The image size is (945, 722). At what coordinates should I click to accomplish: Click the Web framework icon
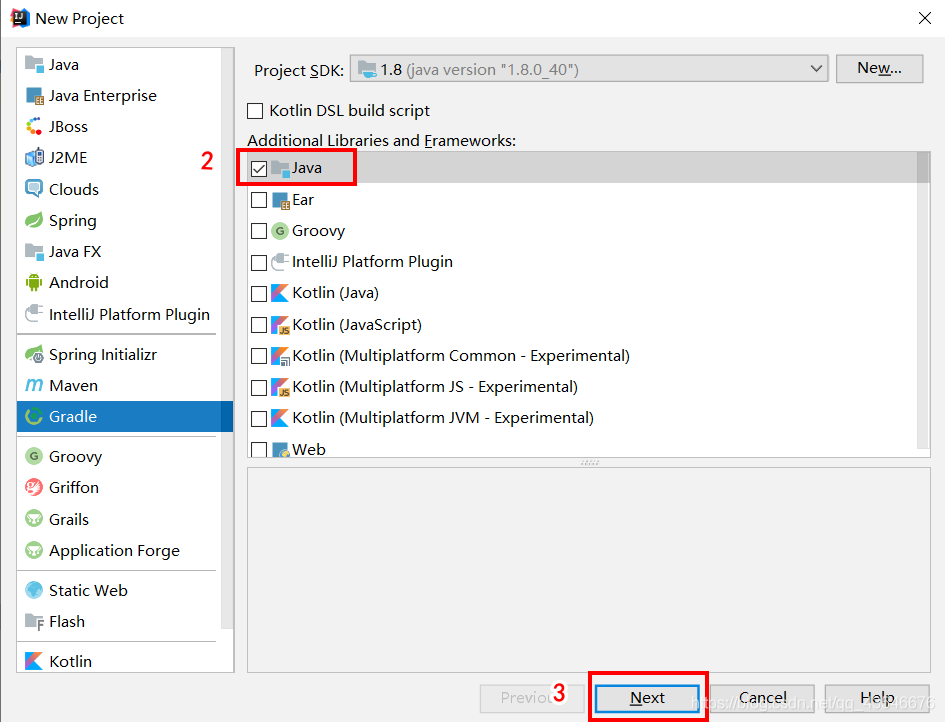(280, 450)
